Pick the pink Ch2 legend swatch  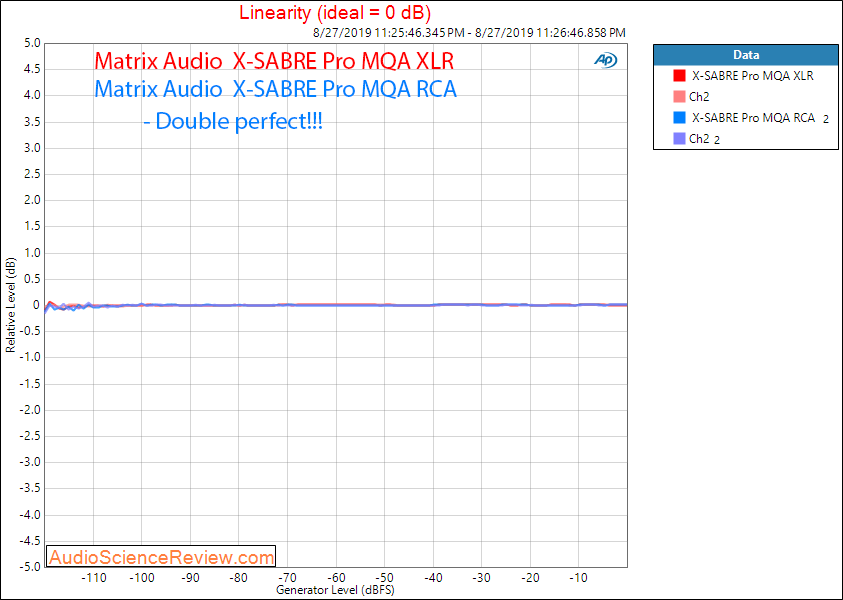(x=680, y=97)
